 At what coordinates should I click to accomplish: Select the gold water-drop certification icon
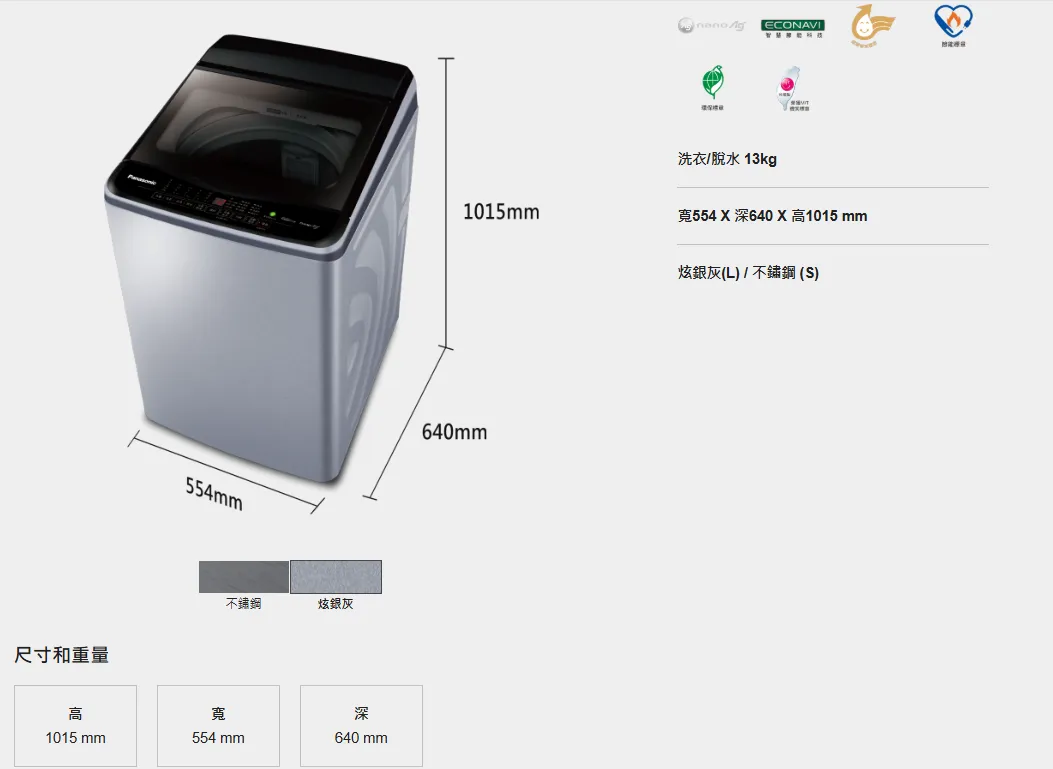tap(871, 26)
